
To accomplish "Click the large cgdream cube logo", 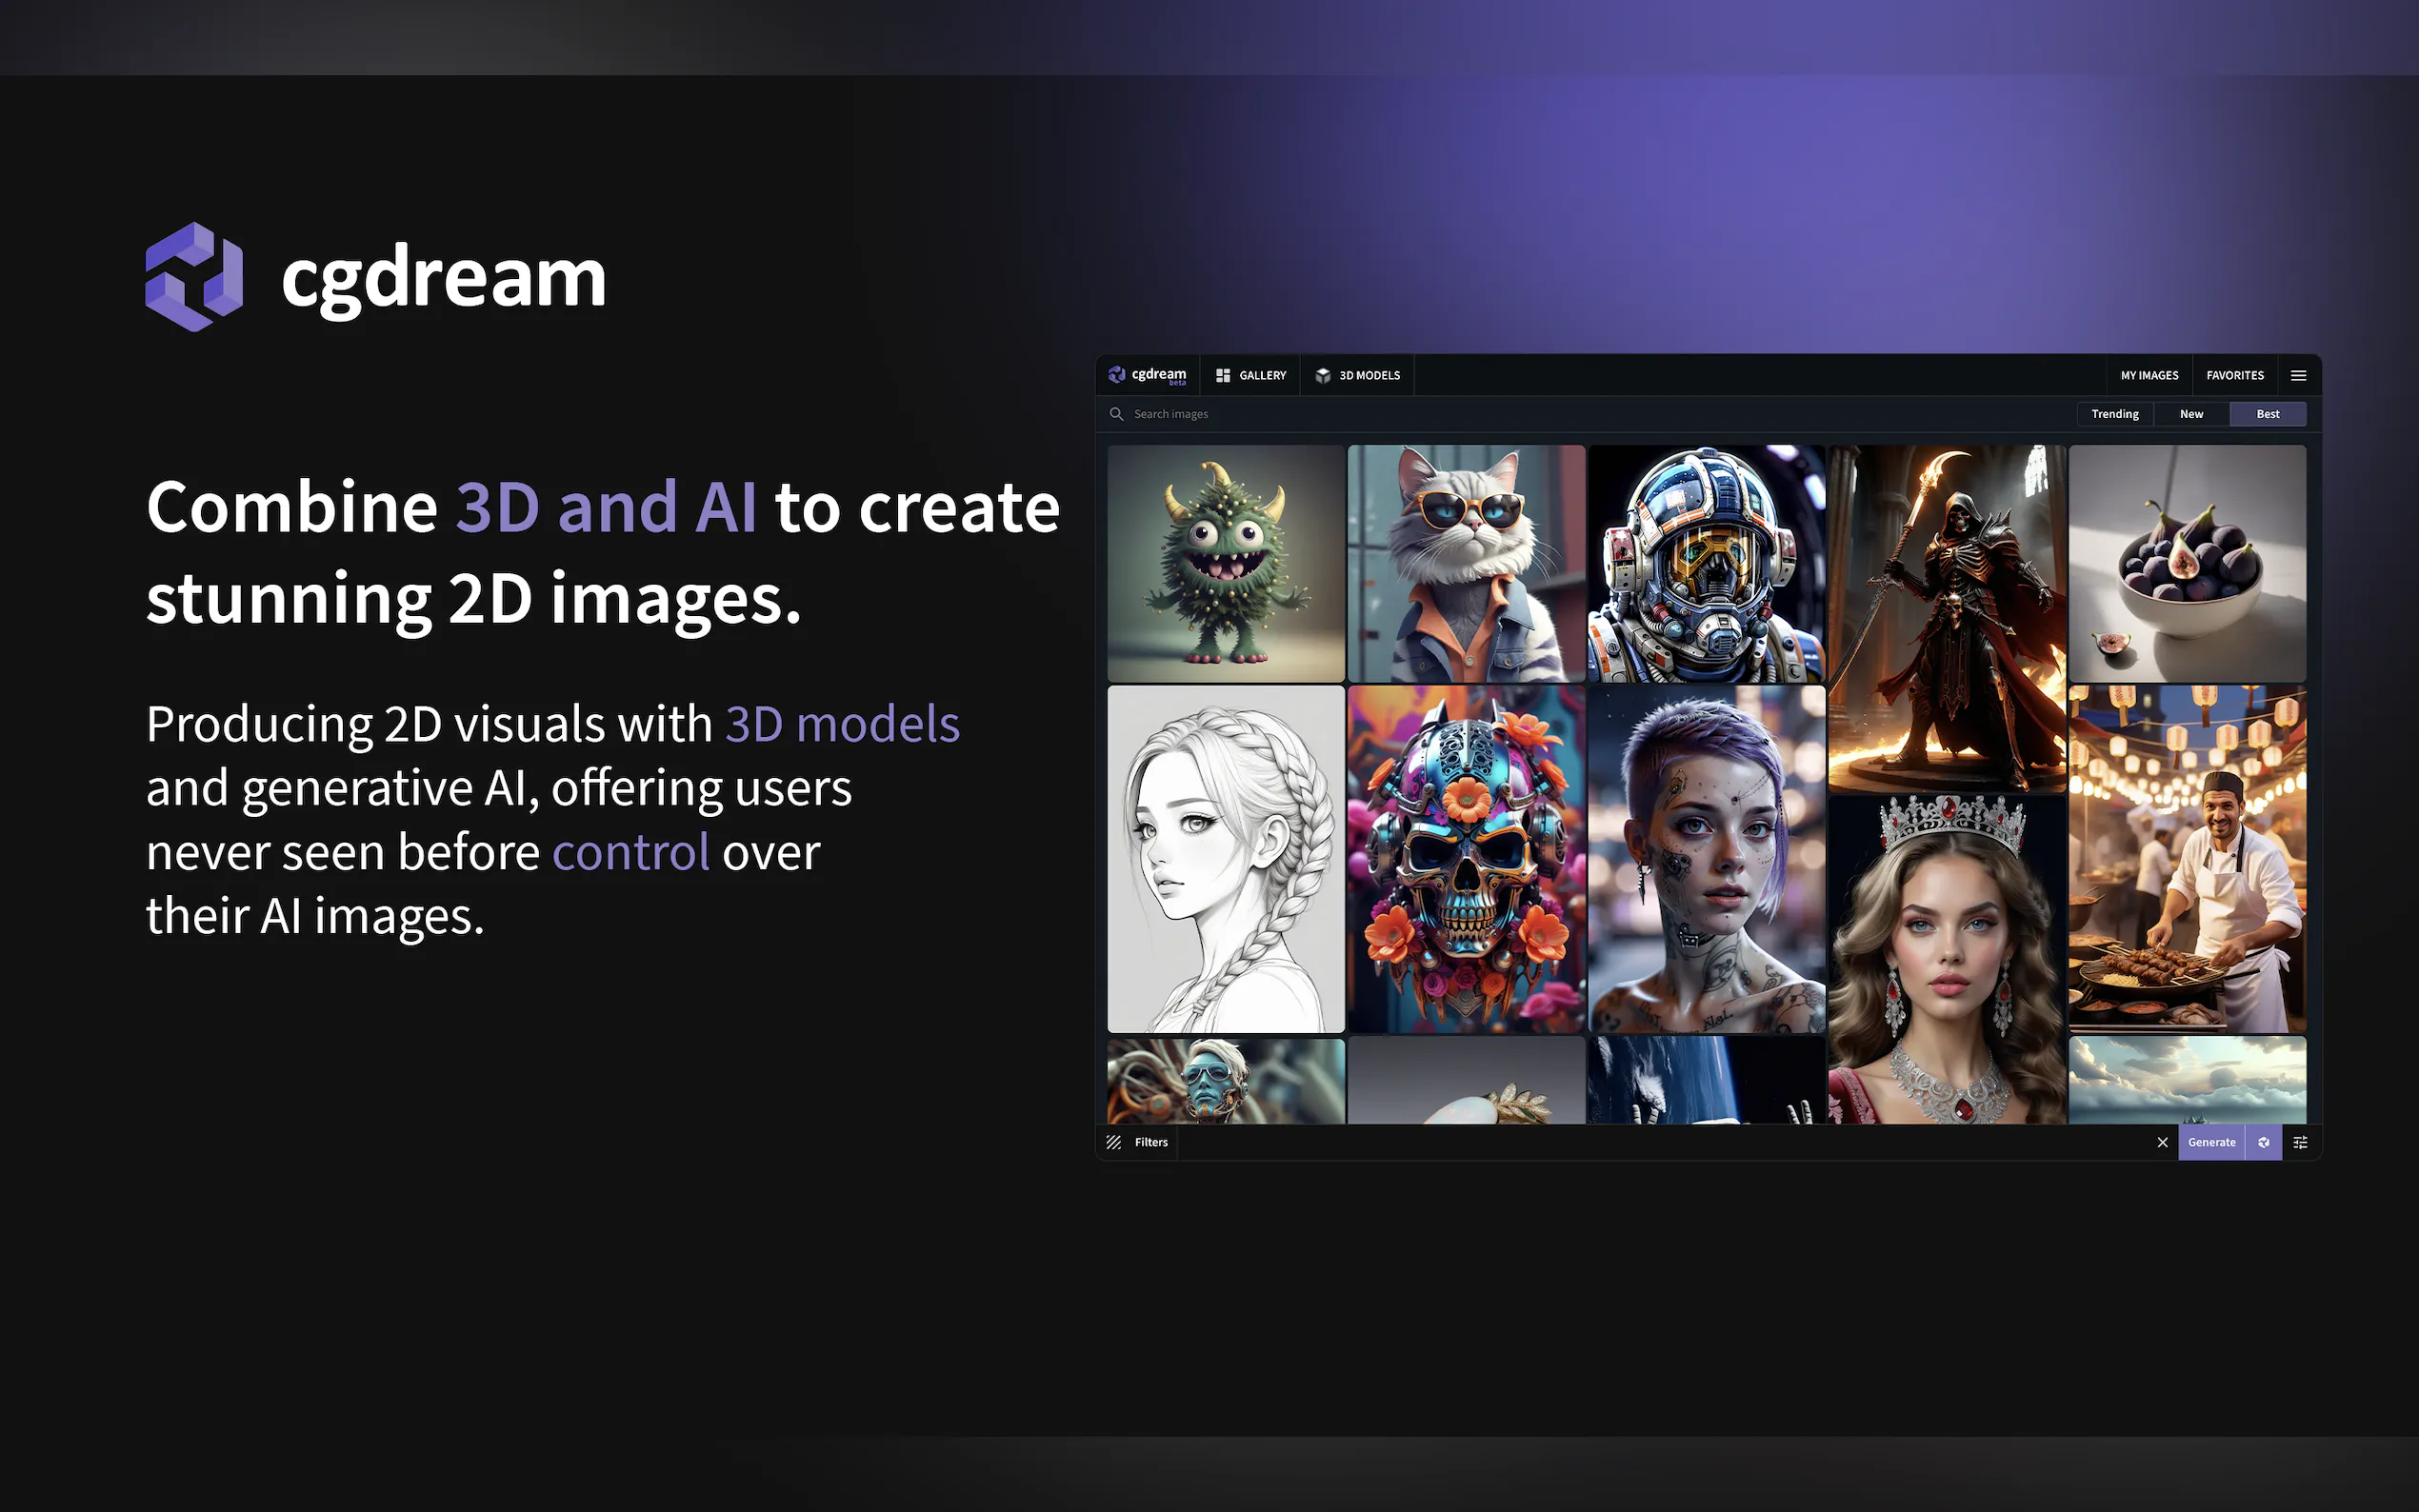I will 194,277.
